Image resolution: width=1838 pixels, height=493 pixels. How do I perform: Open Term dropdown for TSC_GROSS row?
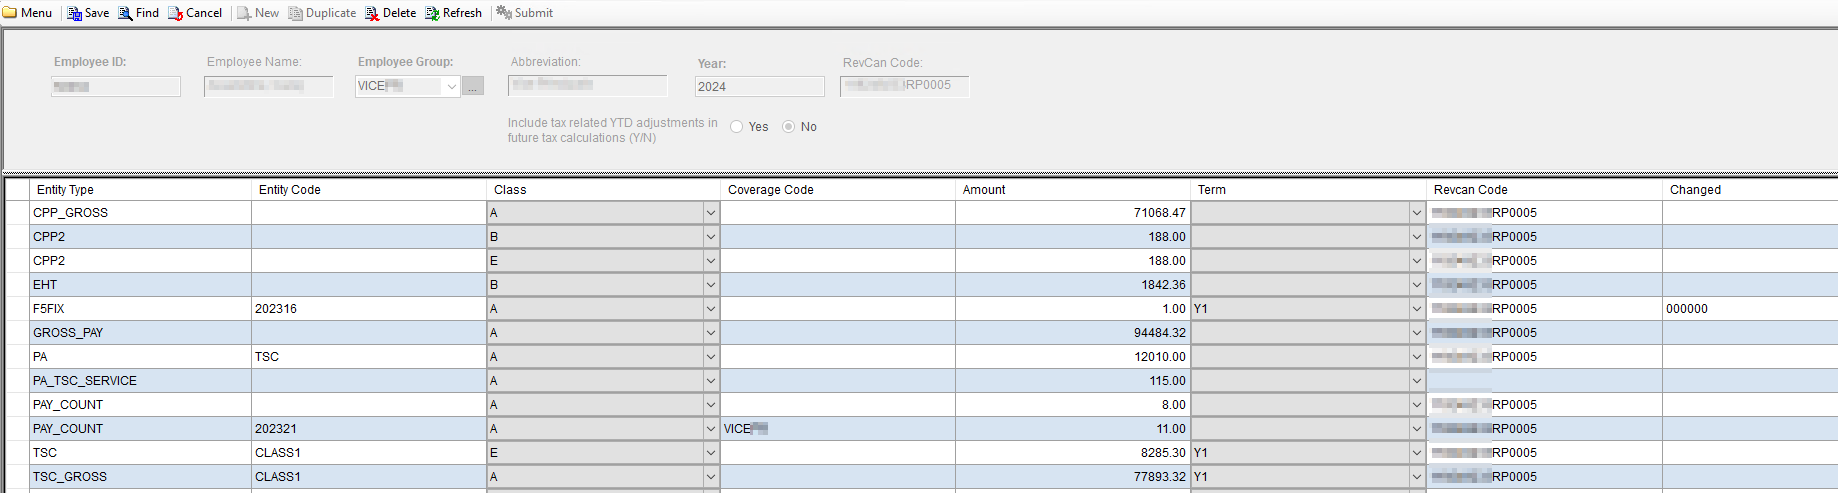(1417, 477)
